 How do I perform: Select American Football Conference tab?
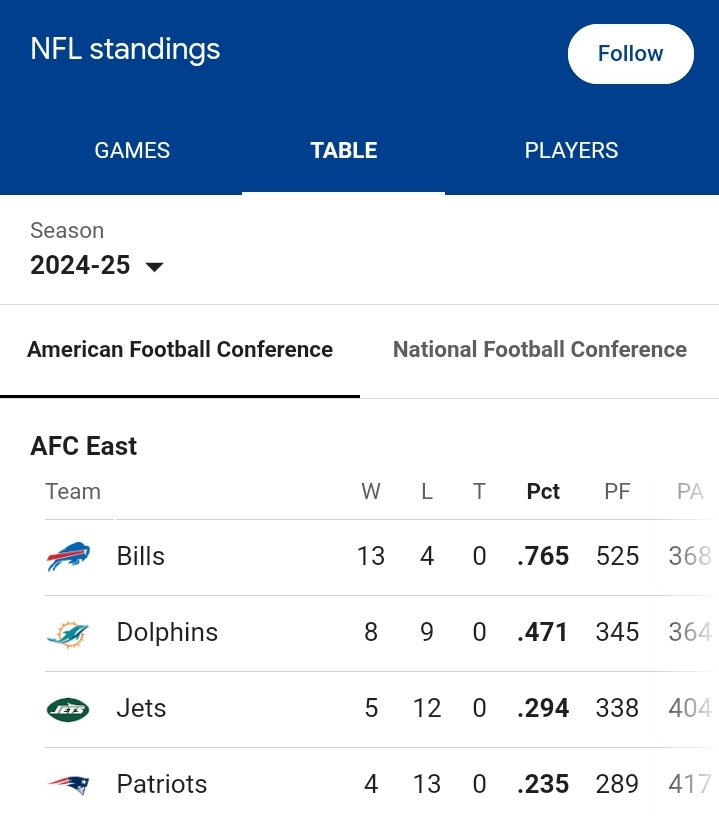(x=180, y=350)
